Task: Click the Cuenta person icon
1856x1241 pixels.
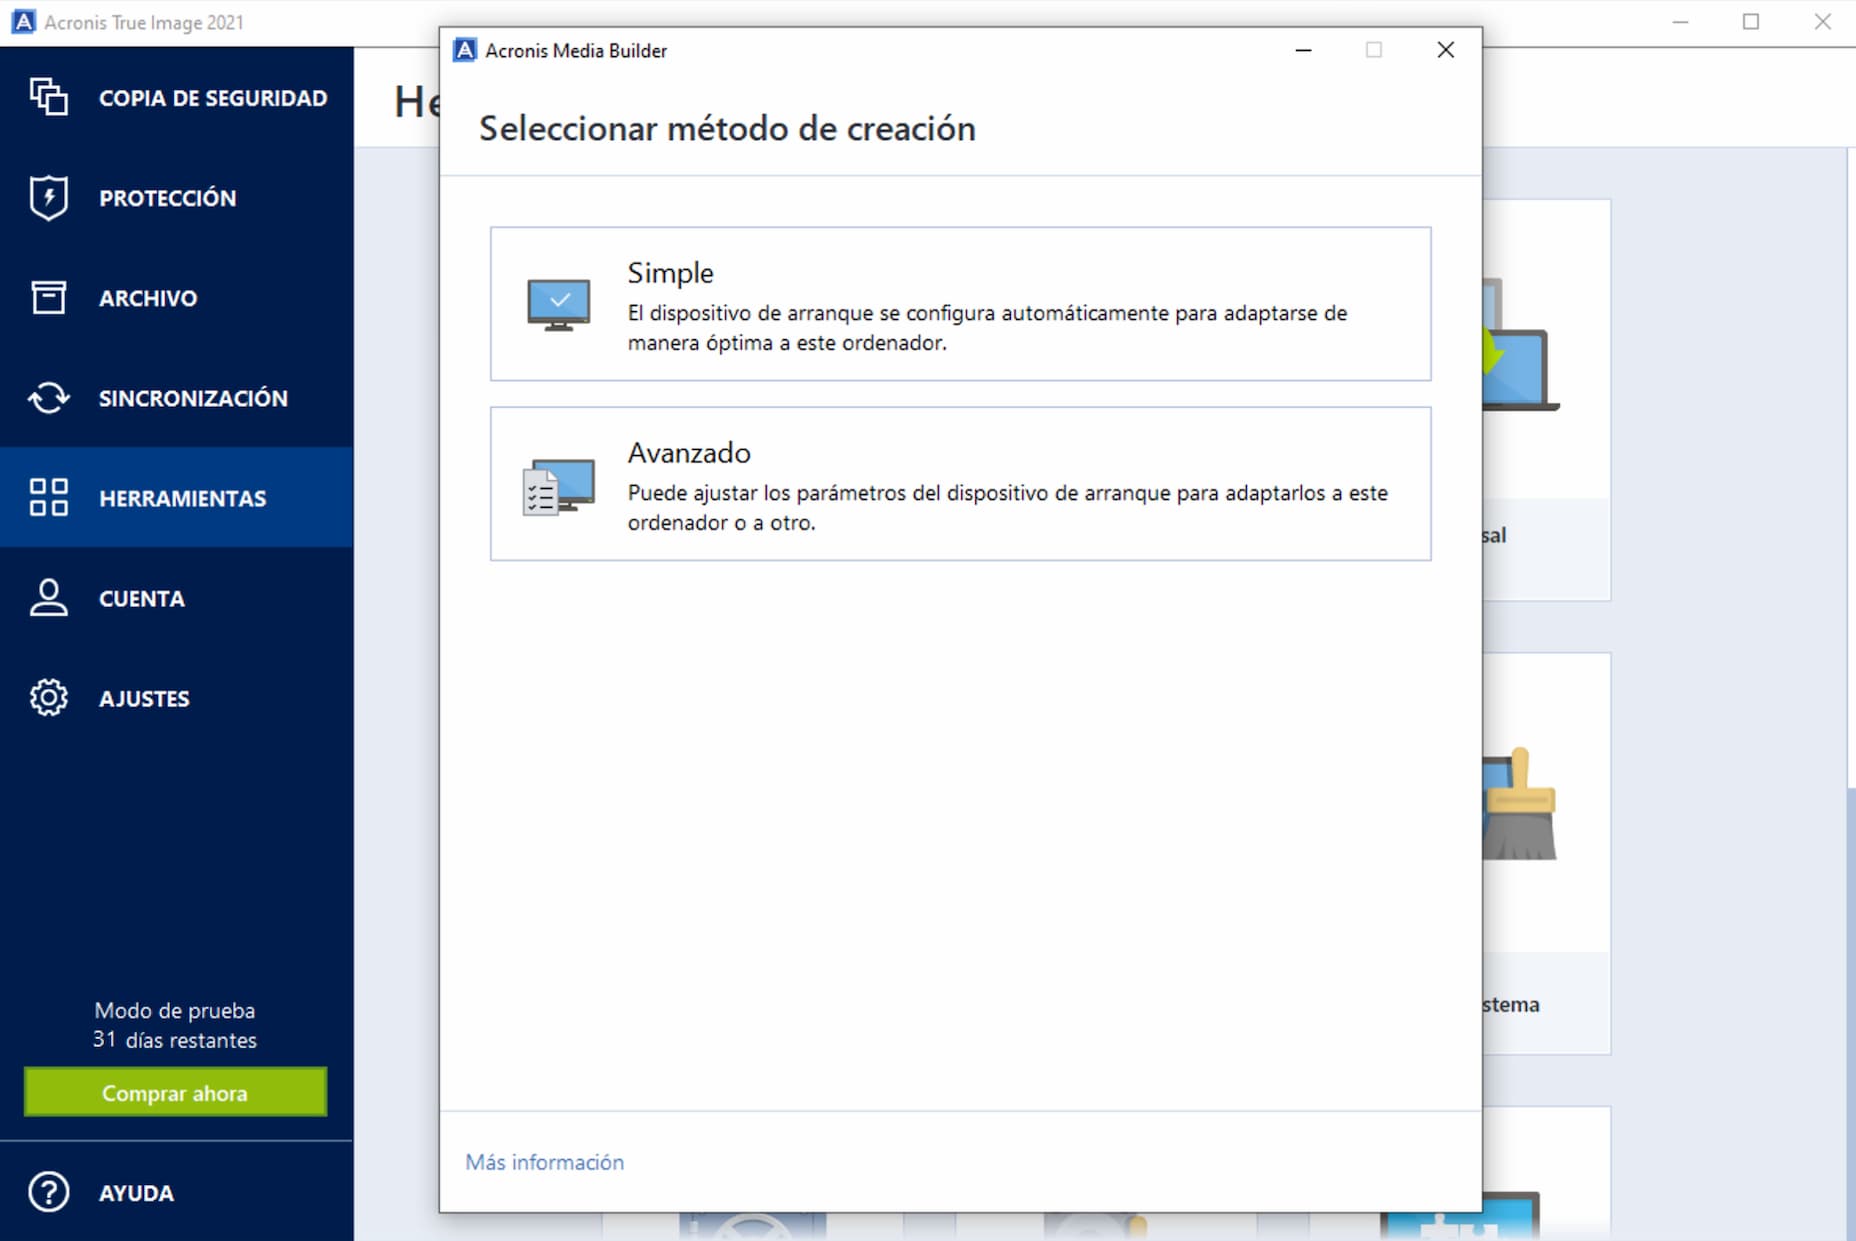Action: coord(48,598)
